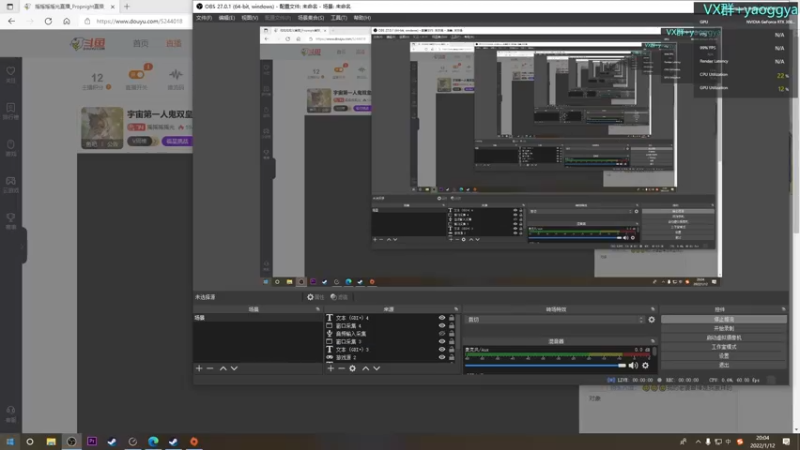Viewport: 800px width, 450px height.
Task: Click 启动虚拟摄像机 virtual camera button
Action: (724, 337)
